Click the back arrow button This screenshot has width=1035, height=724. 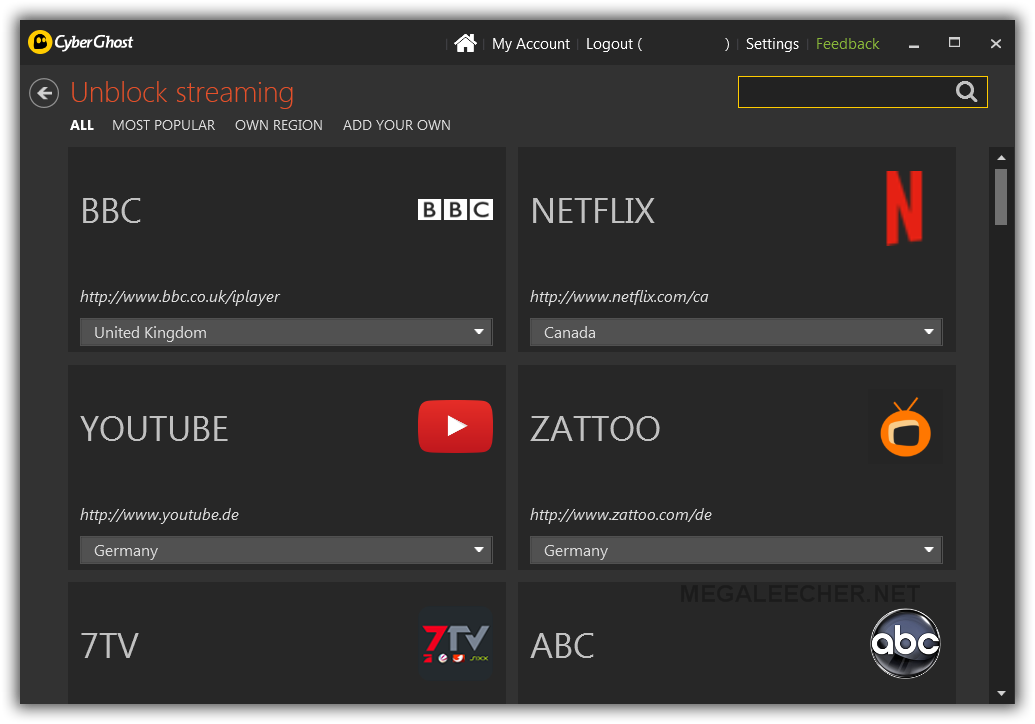(x=44, y=93)
